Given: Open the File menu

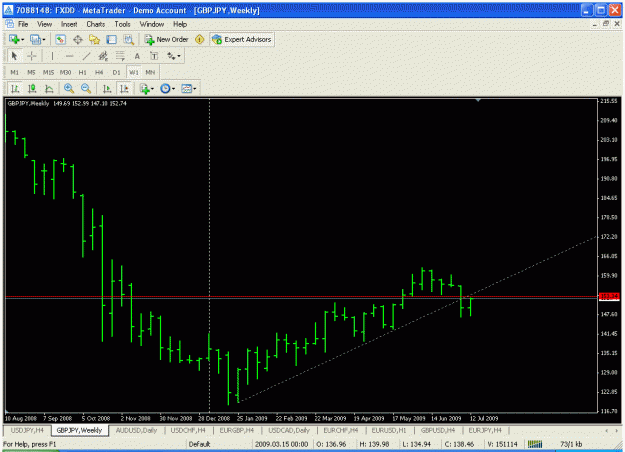Looking at the screenshot, I should (x=23, y=24).
